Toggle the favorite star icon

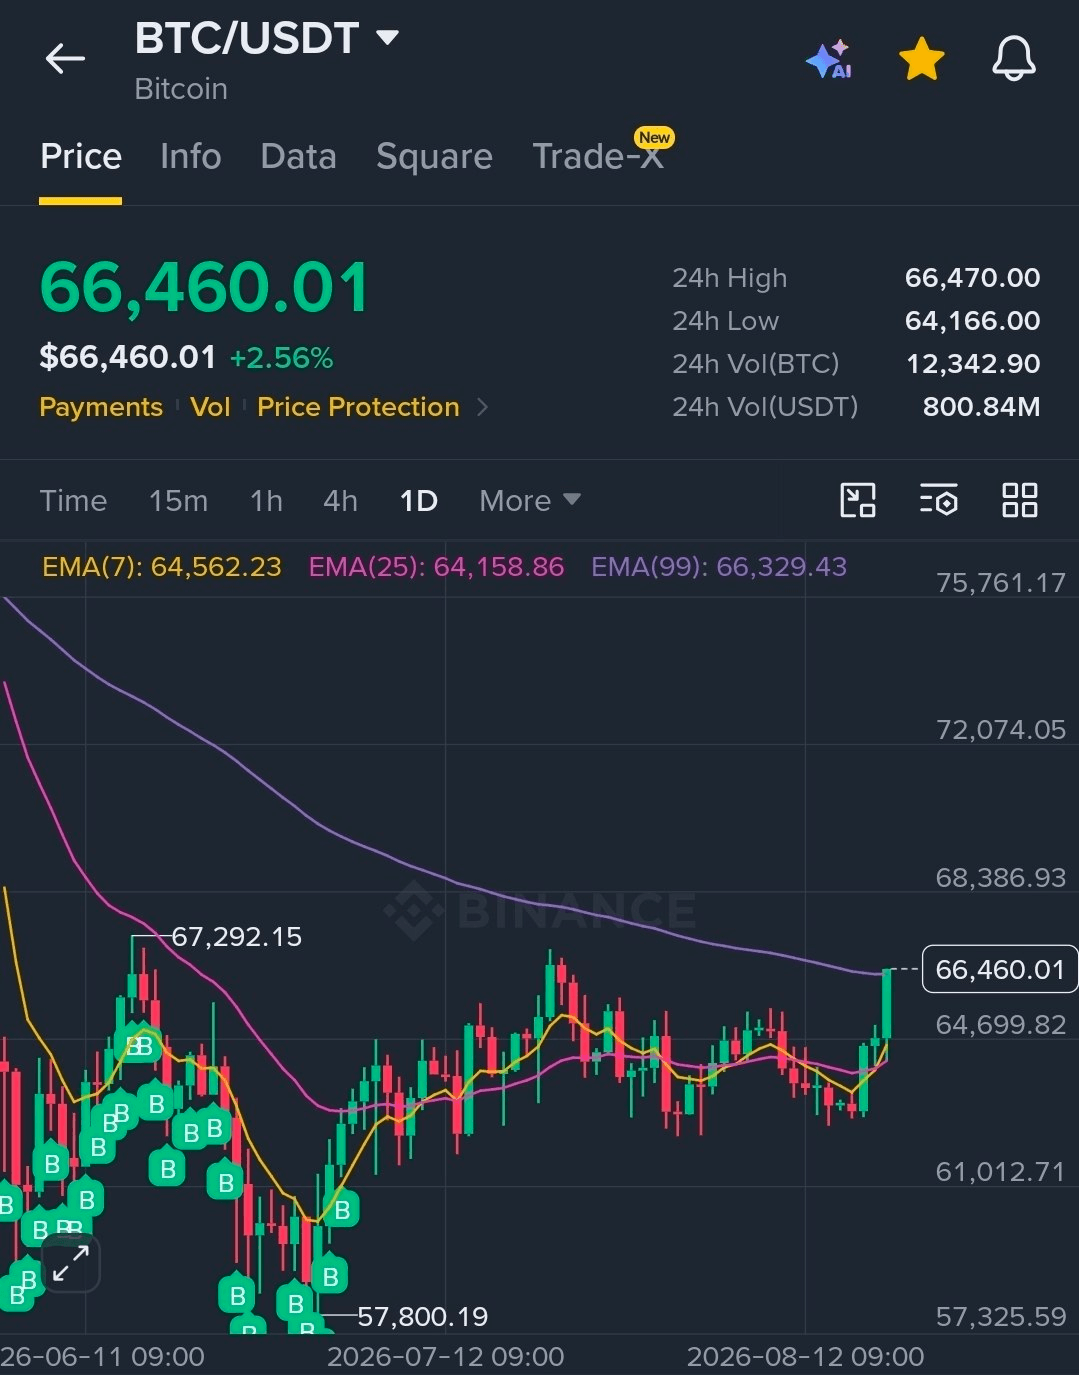tap(921, 59)
